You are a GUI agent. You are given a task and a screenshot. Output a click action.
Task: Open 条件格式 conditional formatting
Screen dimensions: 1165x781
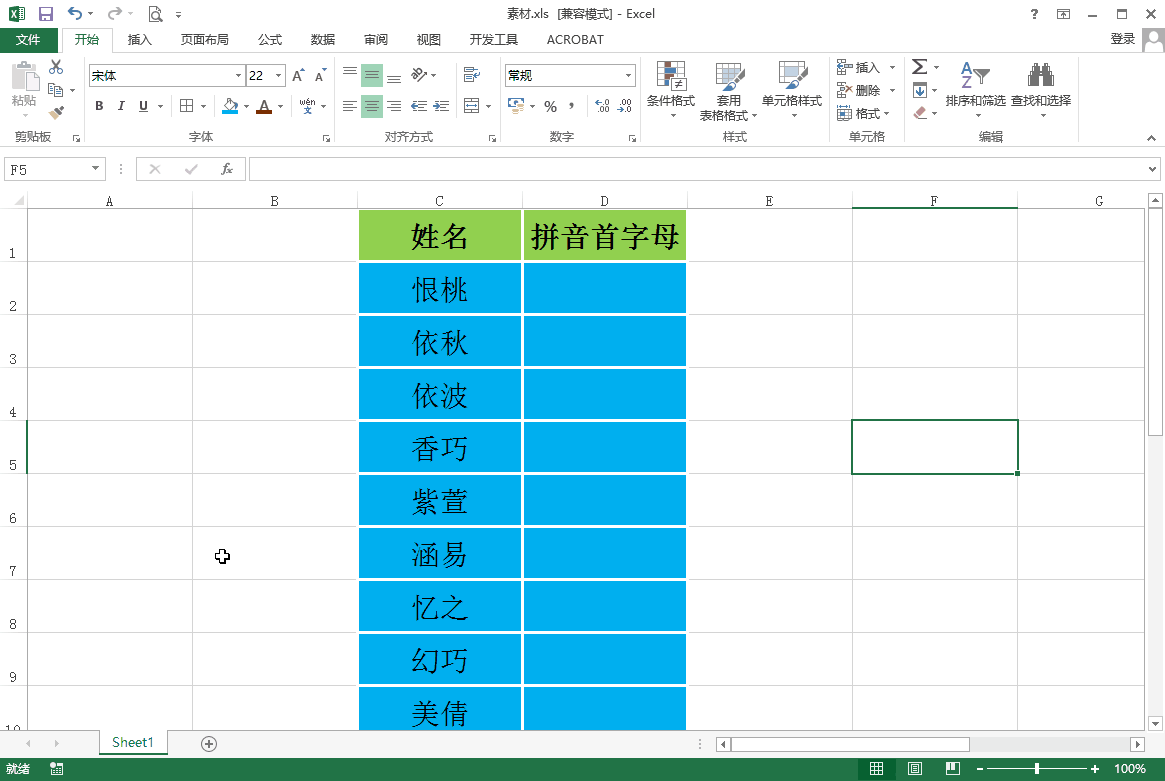pyautogui.click(x=671, y=89)
